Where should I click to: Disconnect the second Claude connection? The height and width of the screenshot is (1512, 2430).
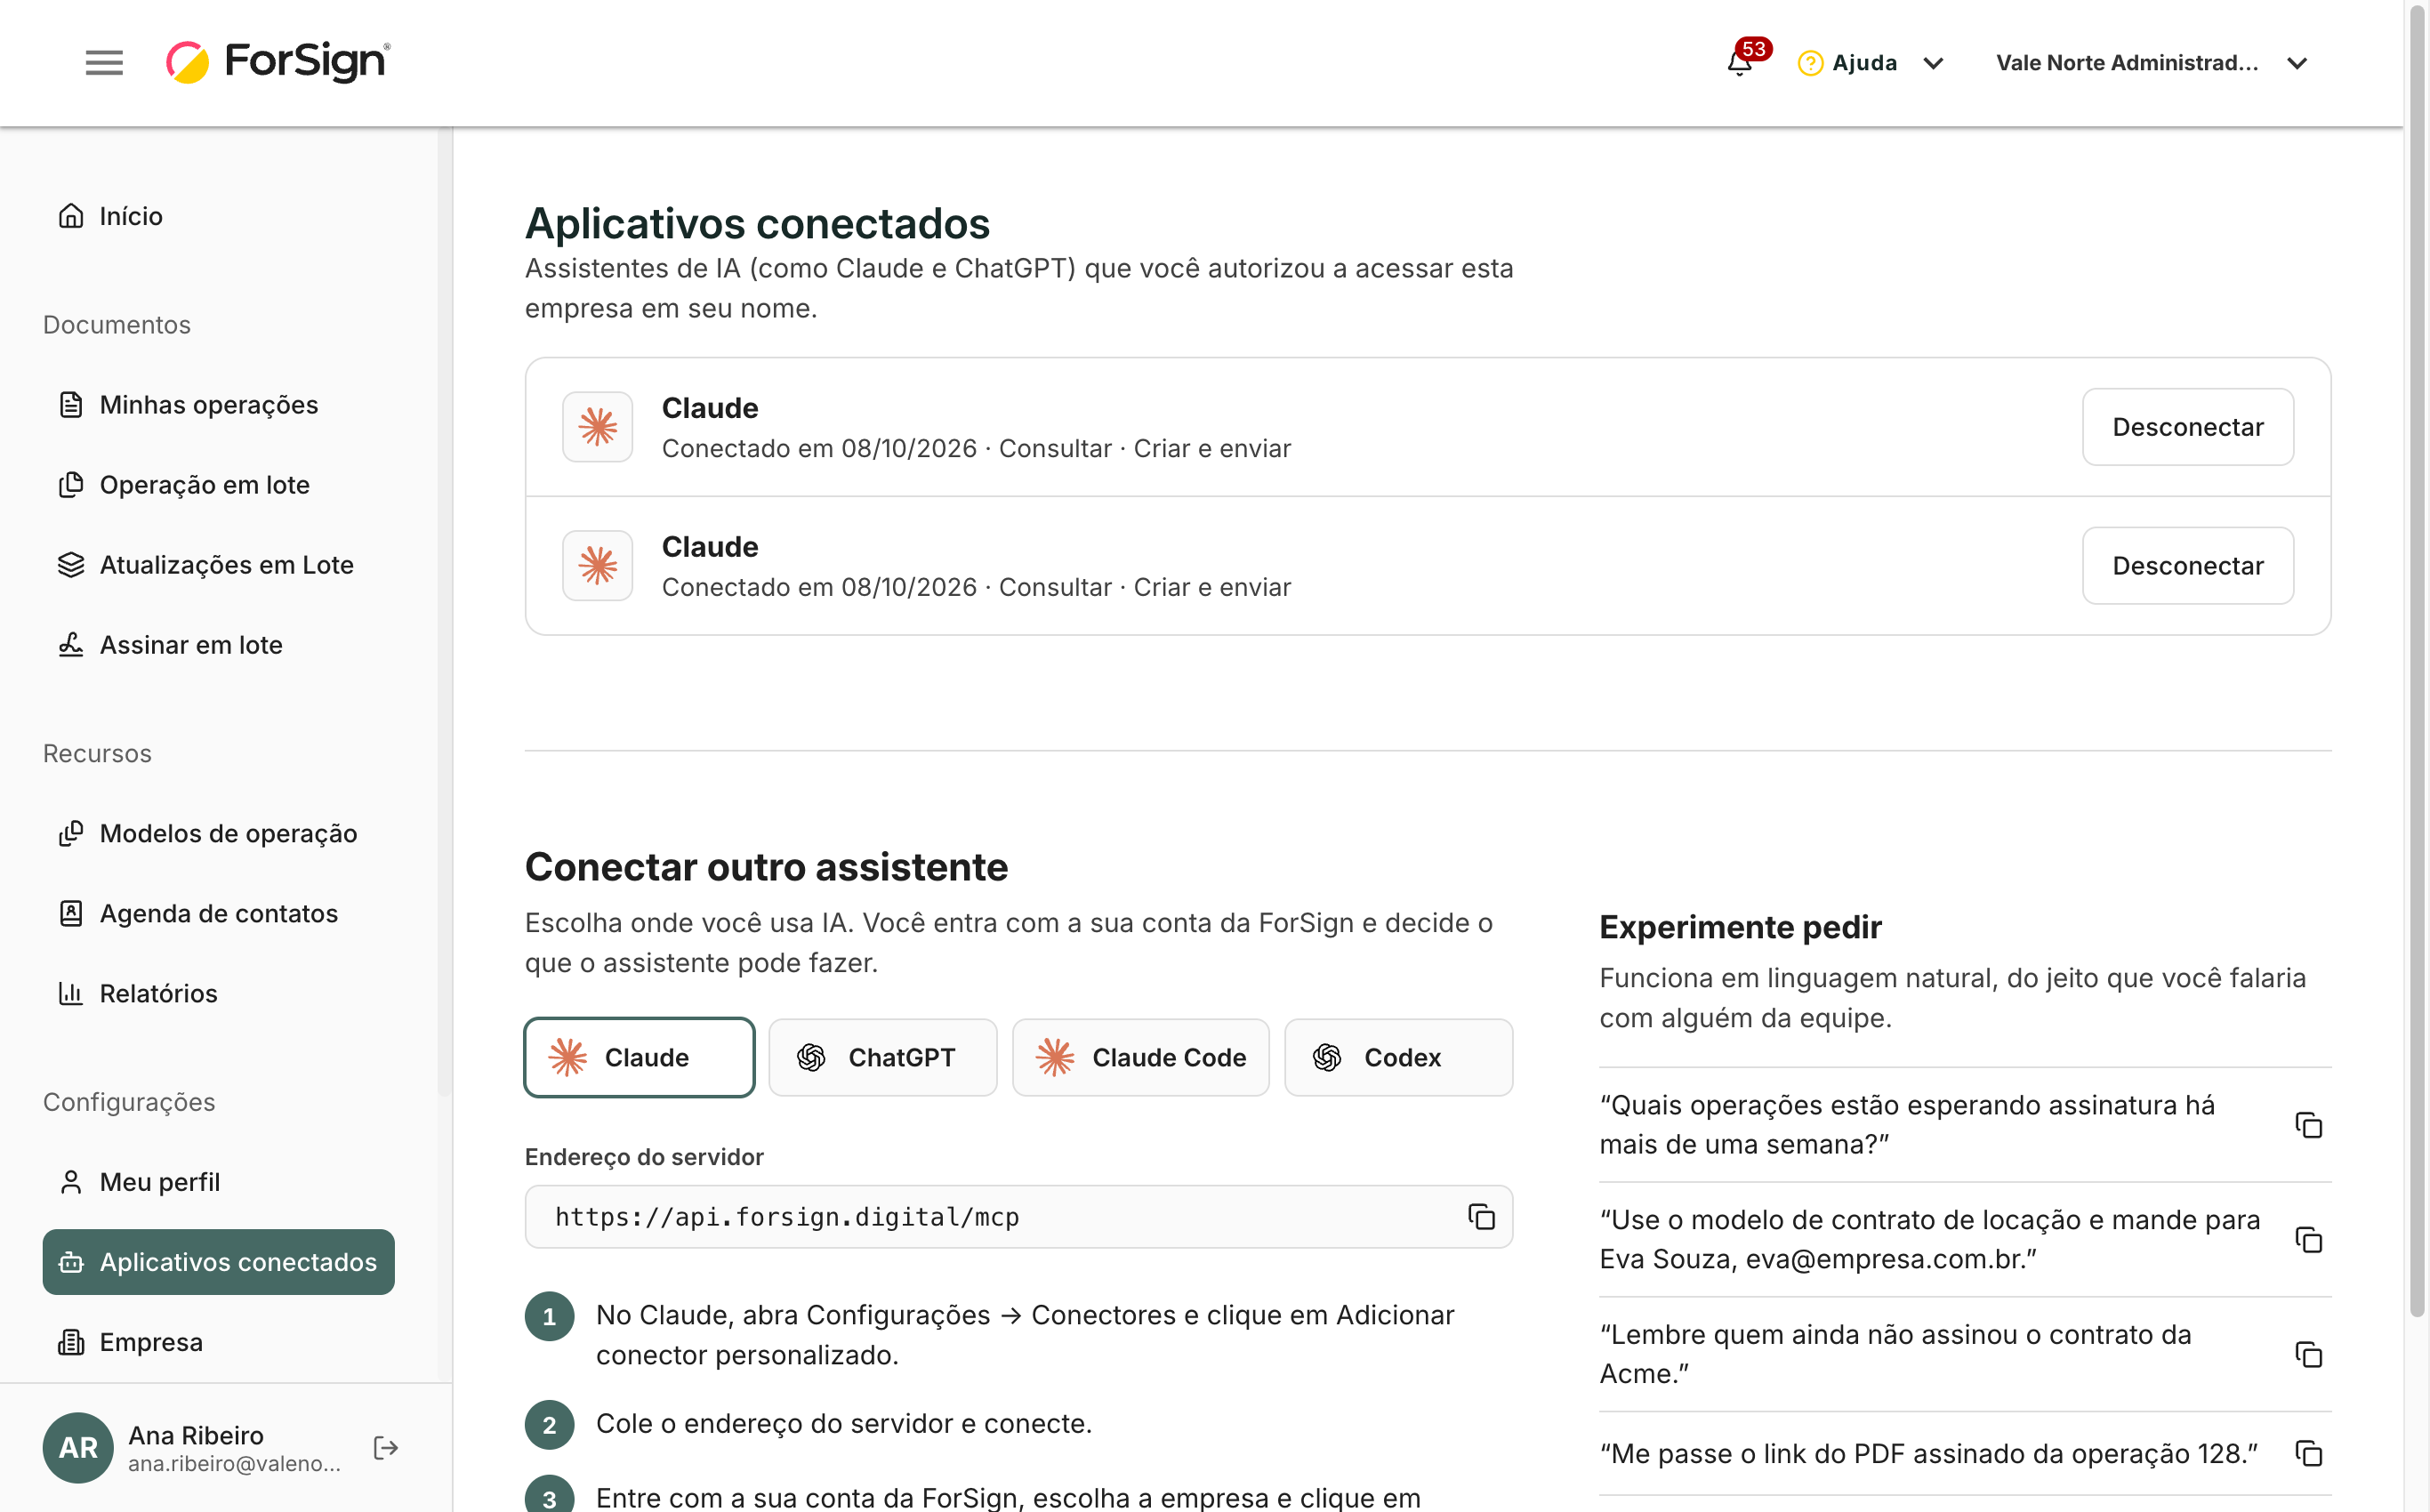(x=2187, y=566)
